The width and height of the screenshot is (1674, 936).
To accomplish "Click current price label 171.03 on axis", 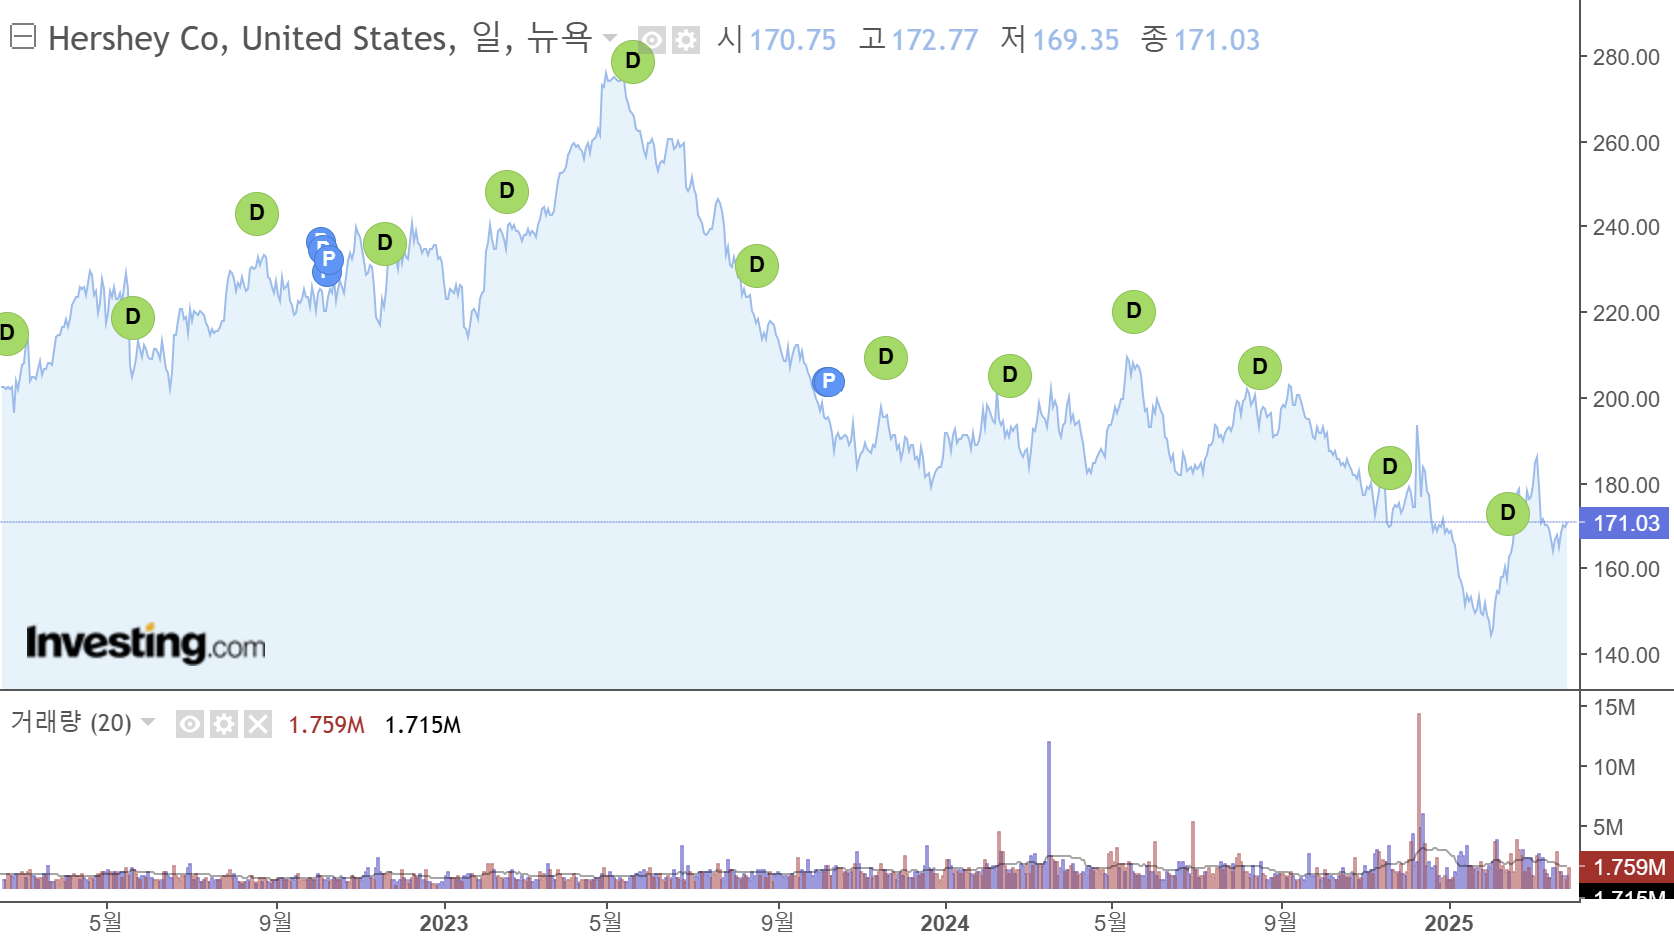I will pos(1625,523).
